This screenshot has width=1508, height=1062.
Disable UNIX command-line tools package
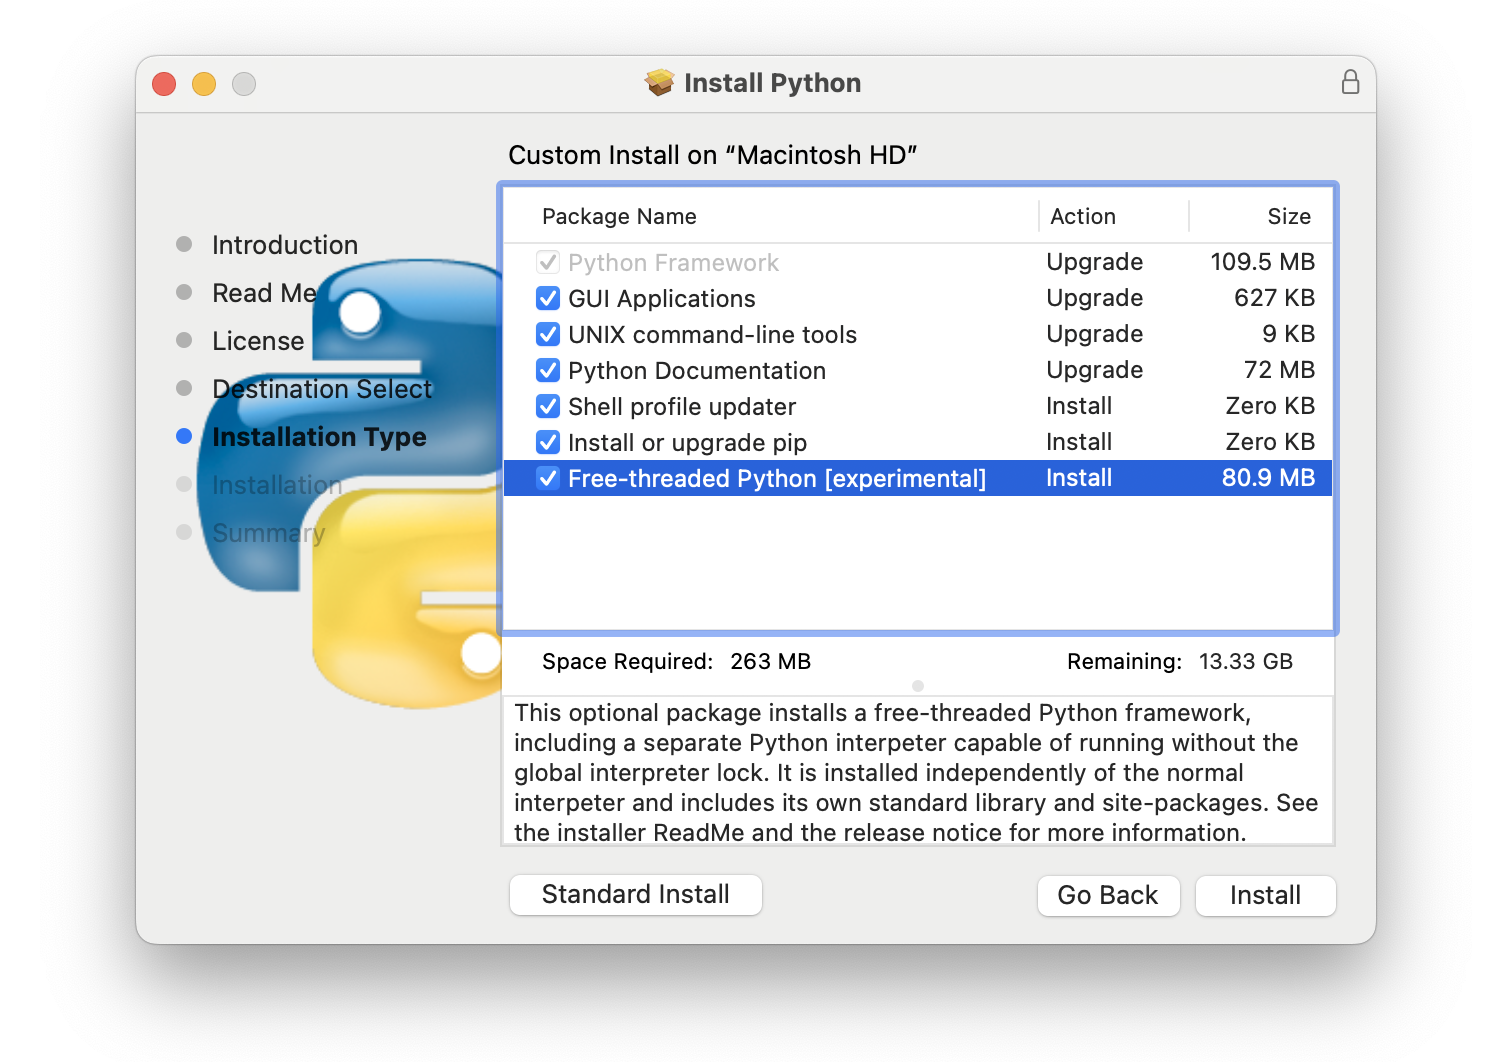point(547,334)
